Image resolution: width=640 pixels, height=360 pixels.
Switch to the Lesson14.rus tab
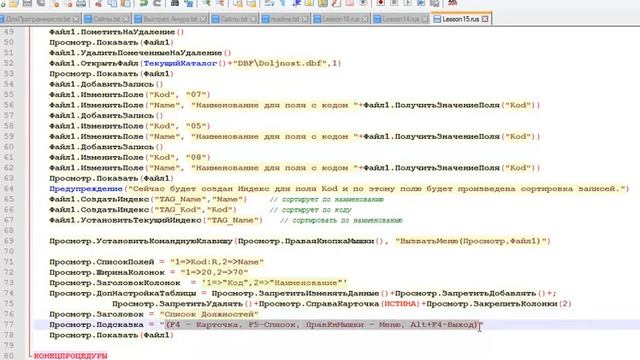click(x=401, y=19)
